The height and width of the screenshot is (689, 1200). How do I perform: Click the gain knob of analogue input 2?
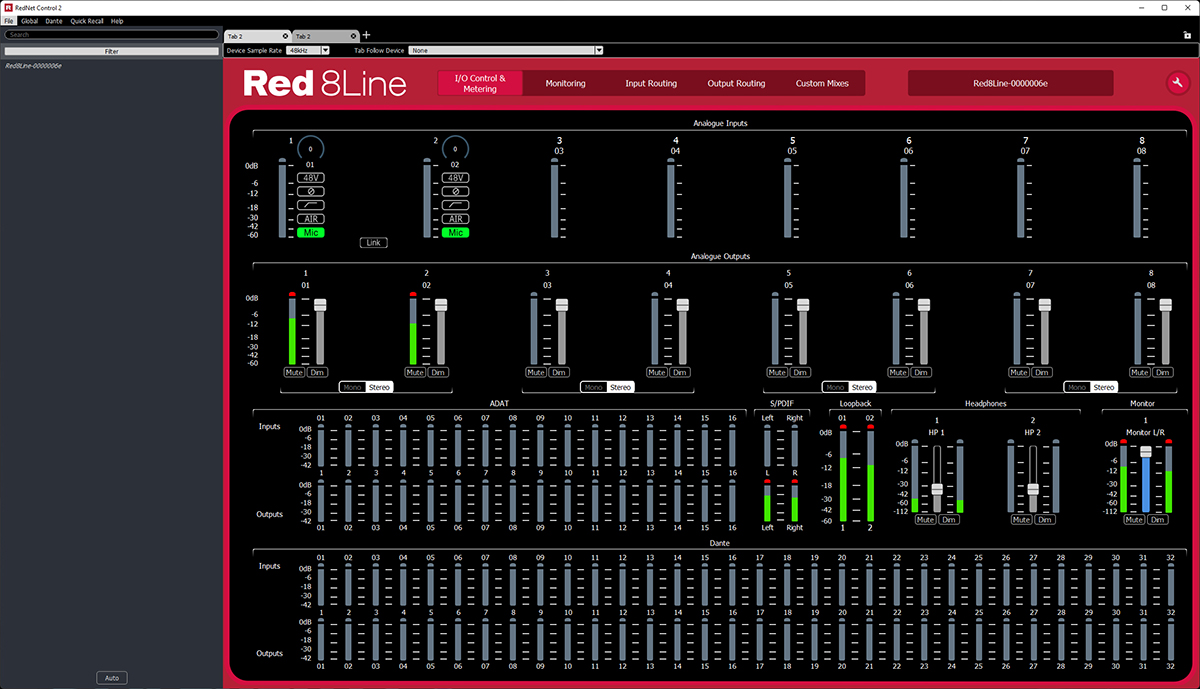click(x=455, y=147)
